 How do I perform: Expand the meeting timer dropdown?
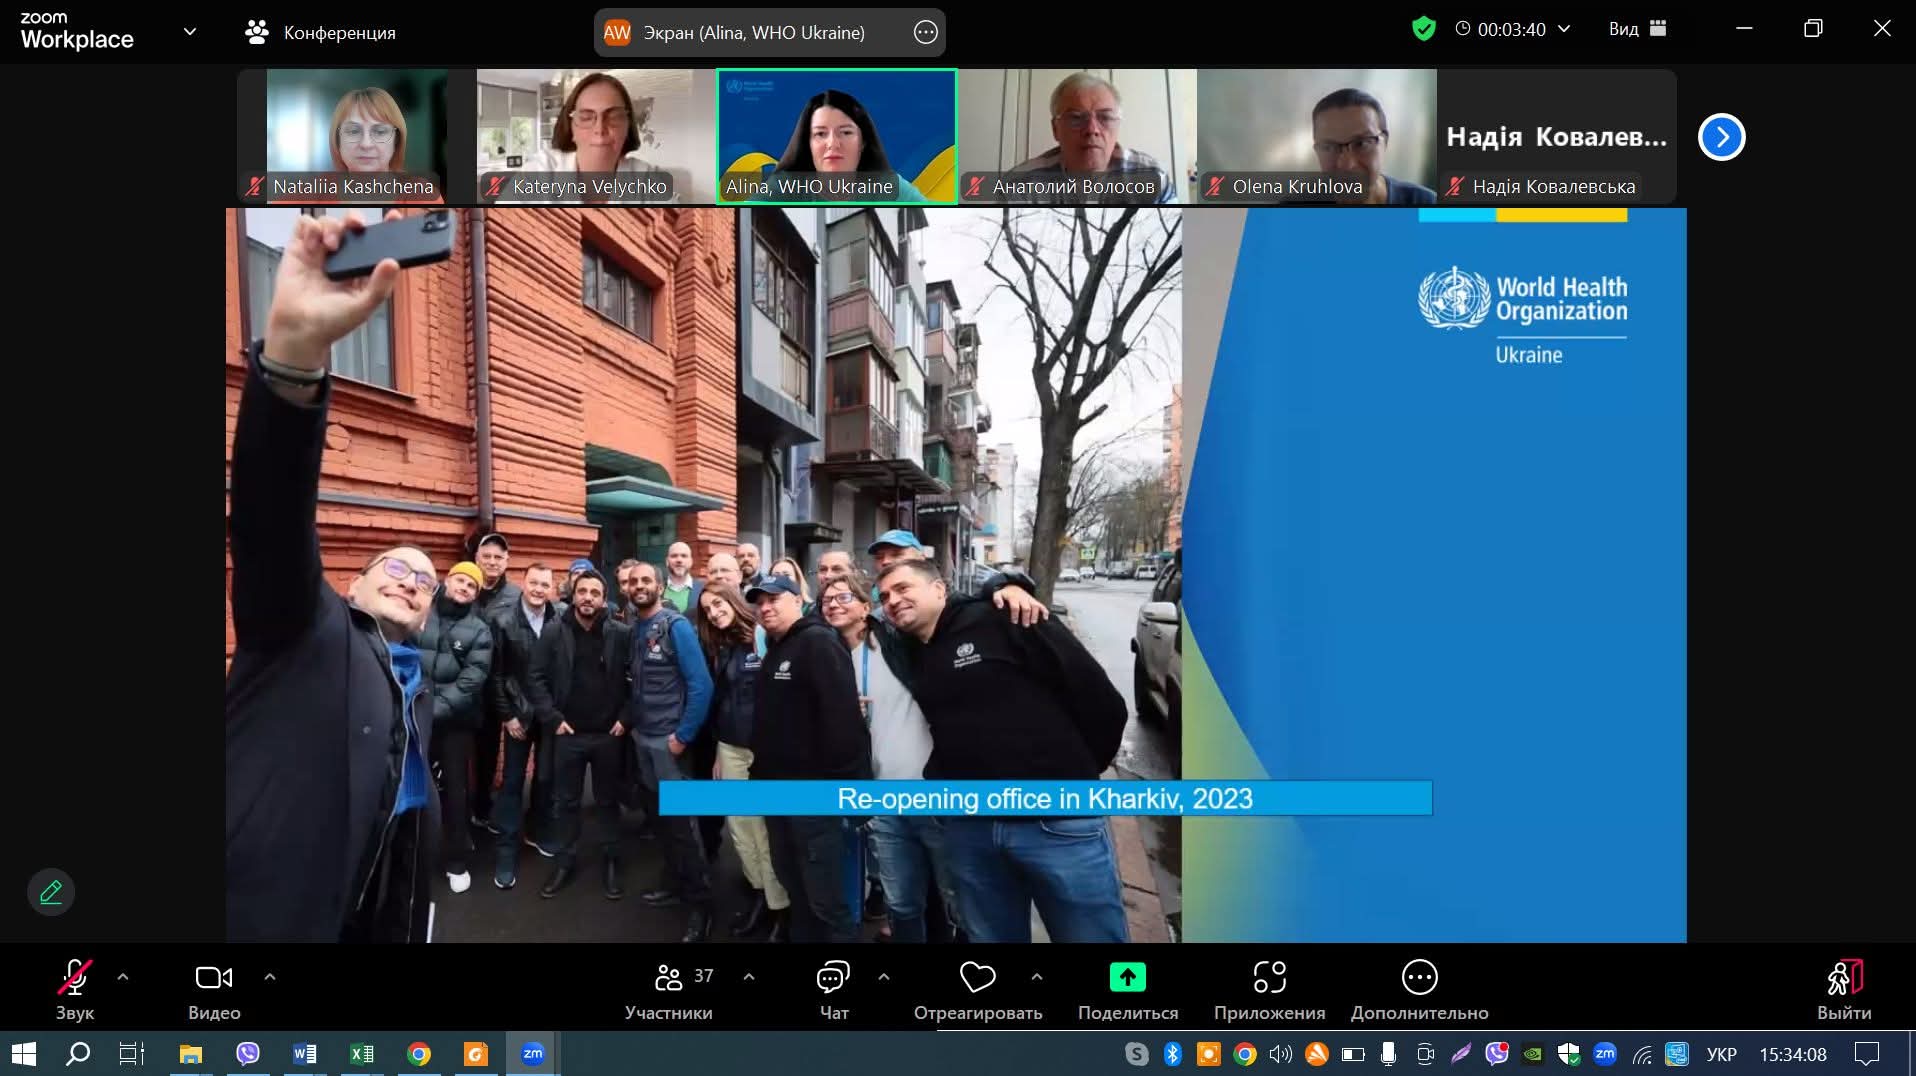point(1564,29)
